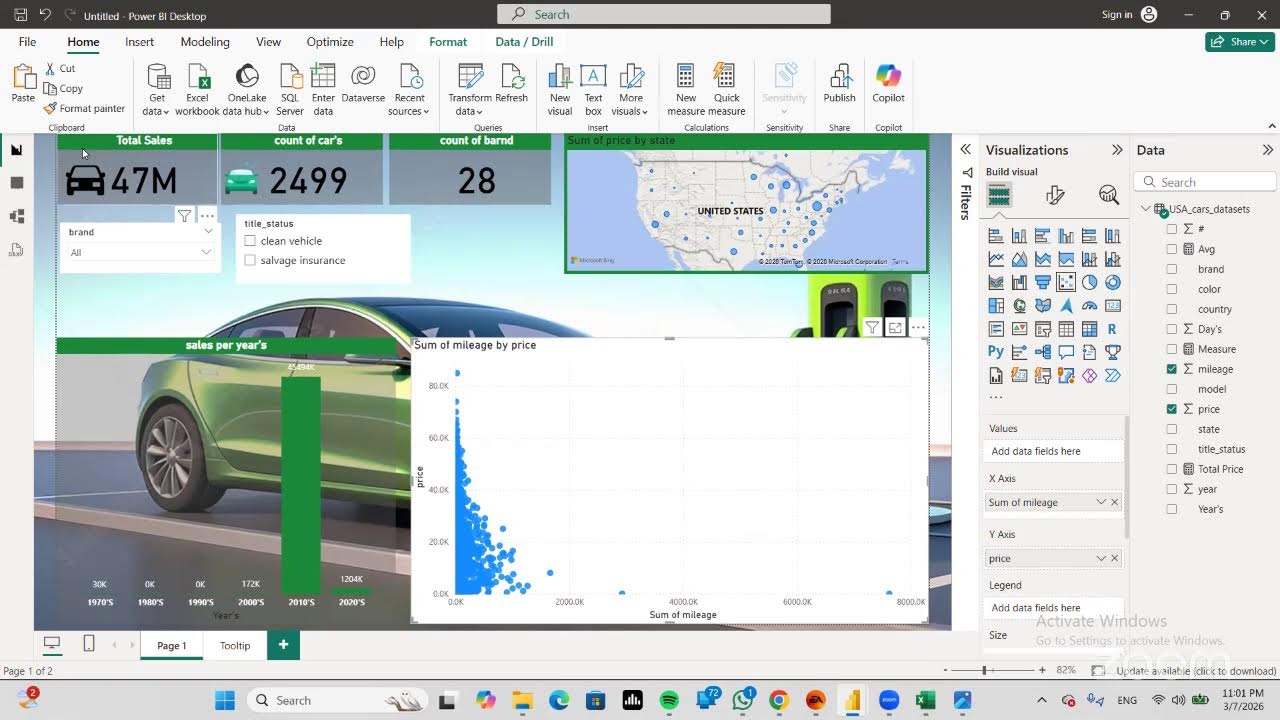Check the salvage insurance slicer option
The width and height of the screenshot is (1280, 720).
[250, 260]
